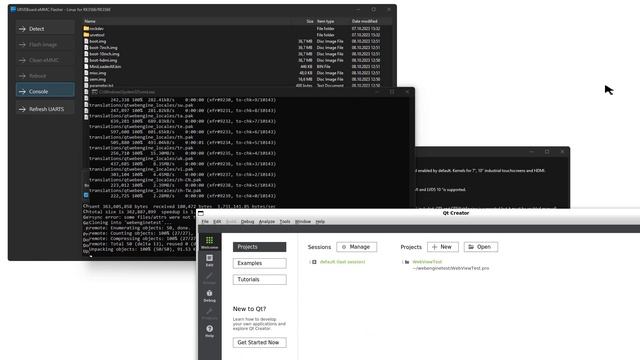Viewport: 640px width, 360px height.
Task: Select the greyed Projects mode wrench icon
Action: coord(209,313)
